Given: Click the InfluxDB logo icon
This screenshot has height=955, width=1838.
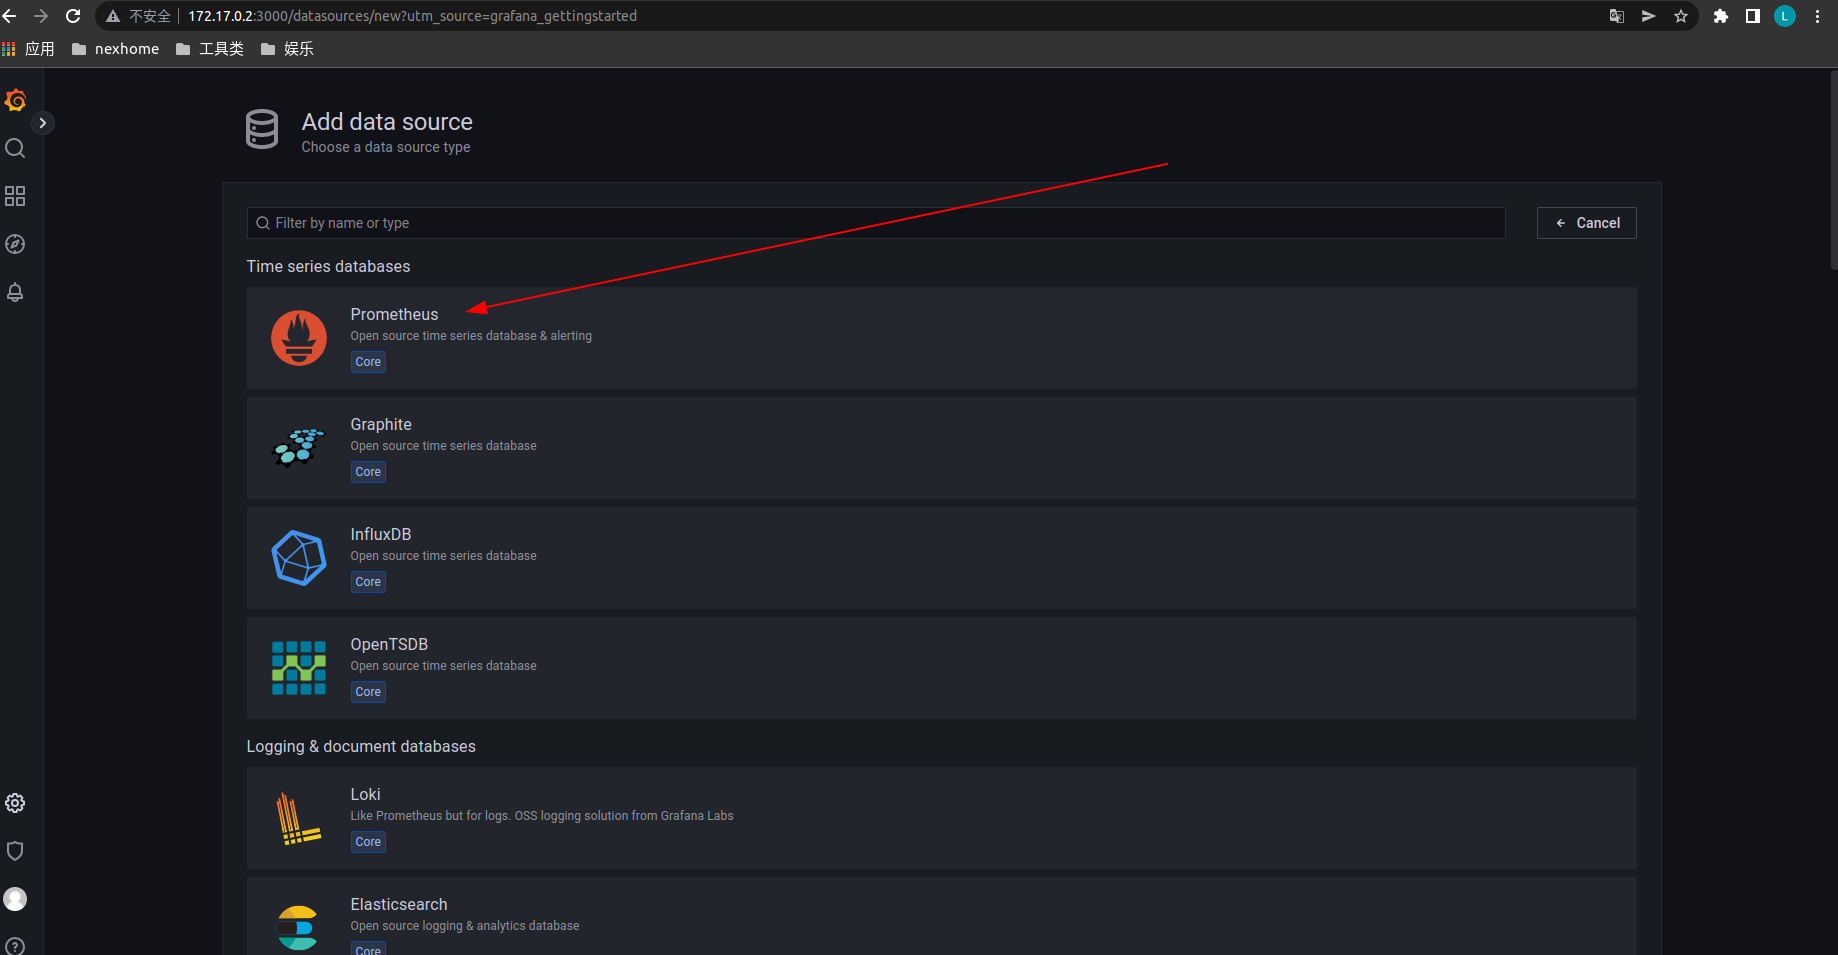Looking at the screenshot, I should click(299, 558).
